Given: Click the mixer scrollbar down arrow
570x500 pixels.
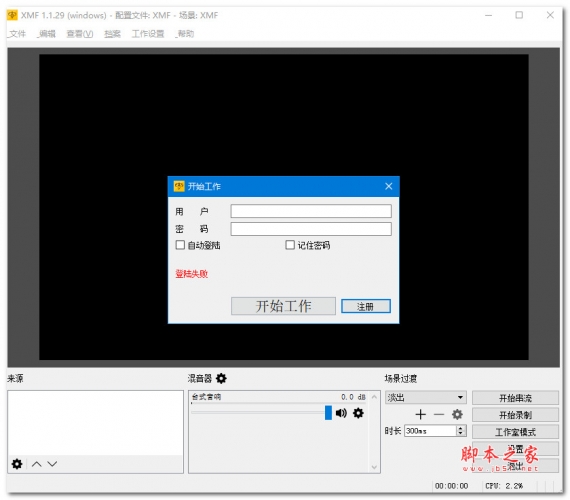Looking at the screenshot, I should click(x=374, y=467).
